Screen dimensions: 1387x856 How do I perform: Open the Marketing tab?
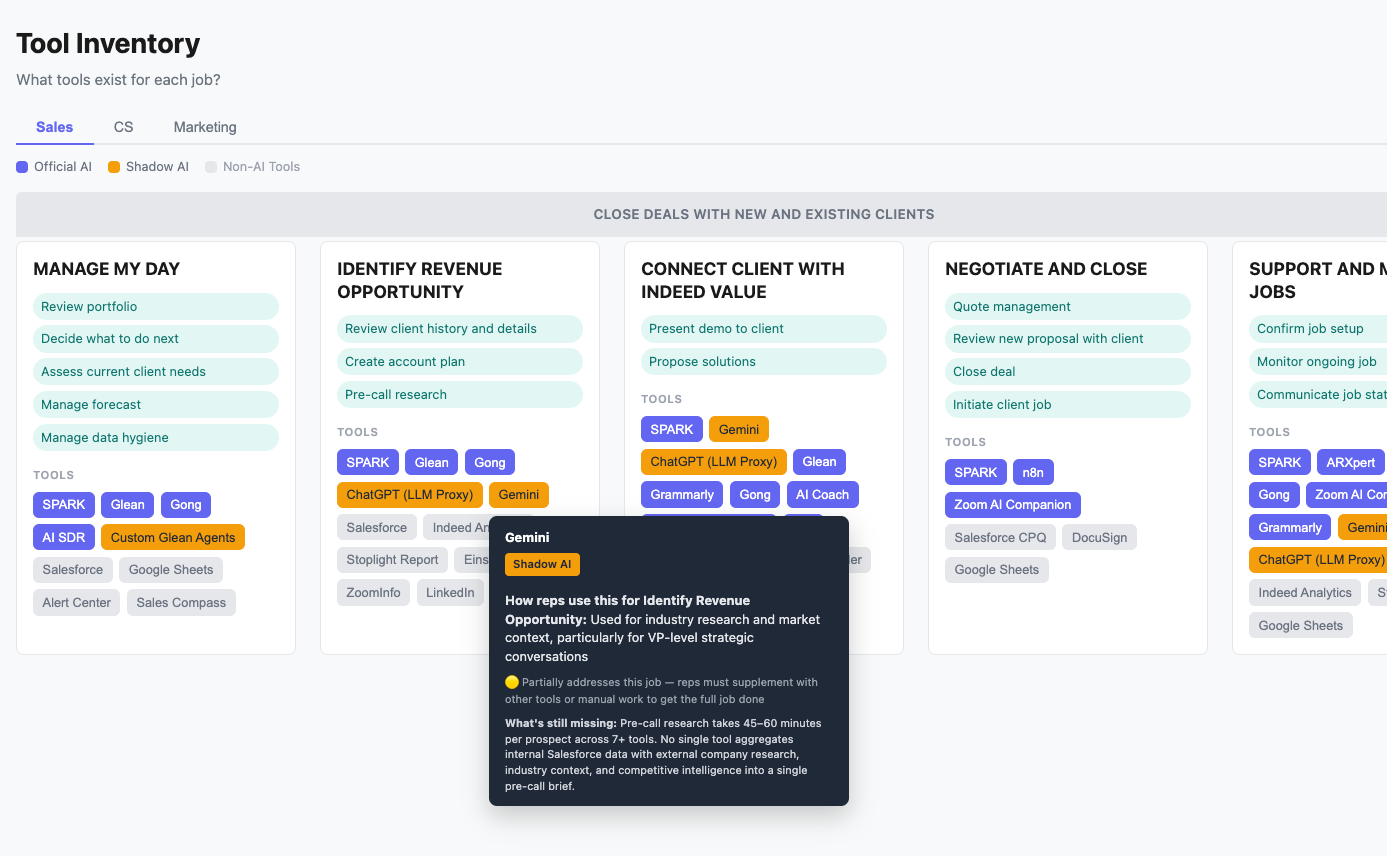(205, 127)
